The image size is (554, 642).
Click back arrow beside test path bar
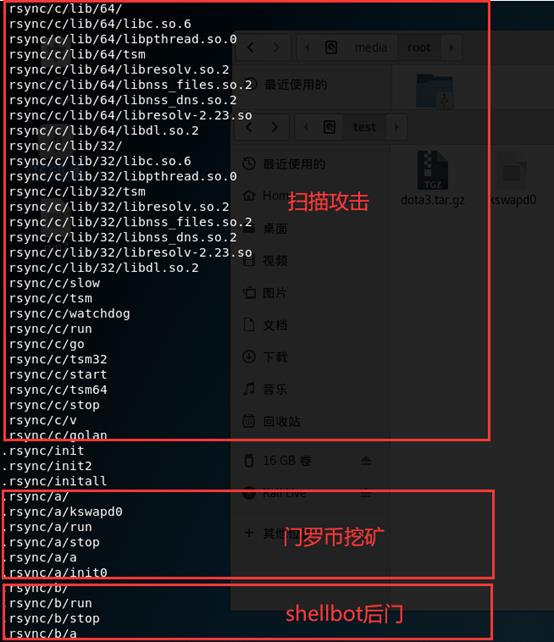click(x=249, y=127)
